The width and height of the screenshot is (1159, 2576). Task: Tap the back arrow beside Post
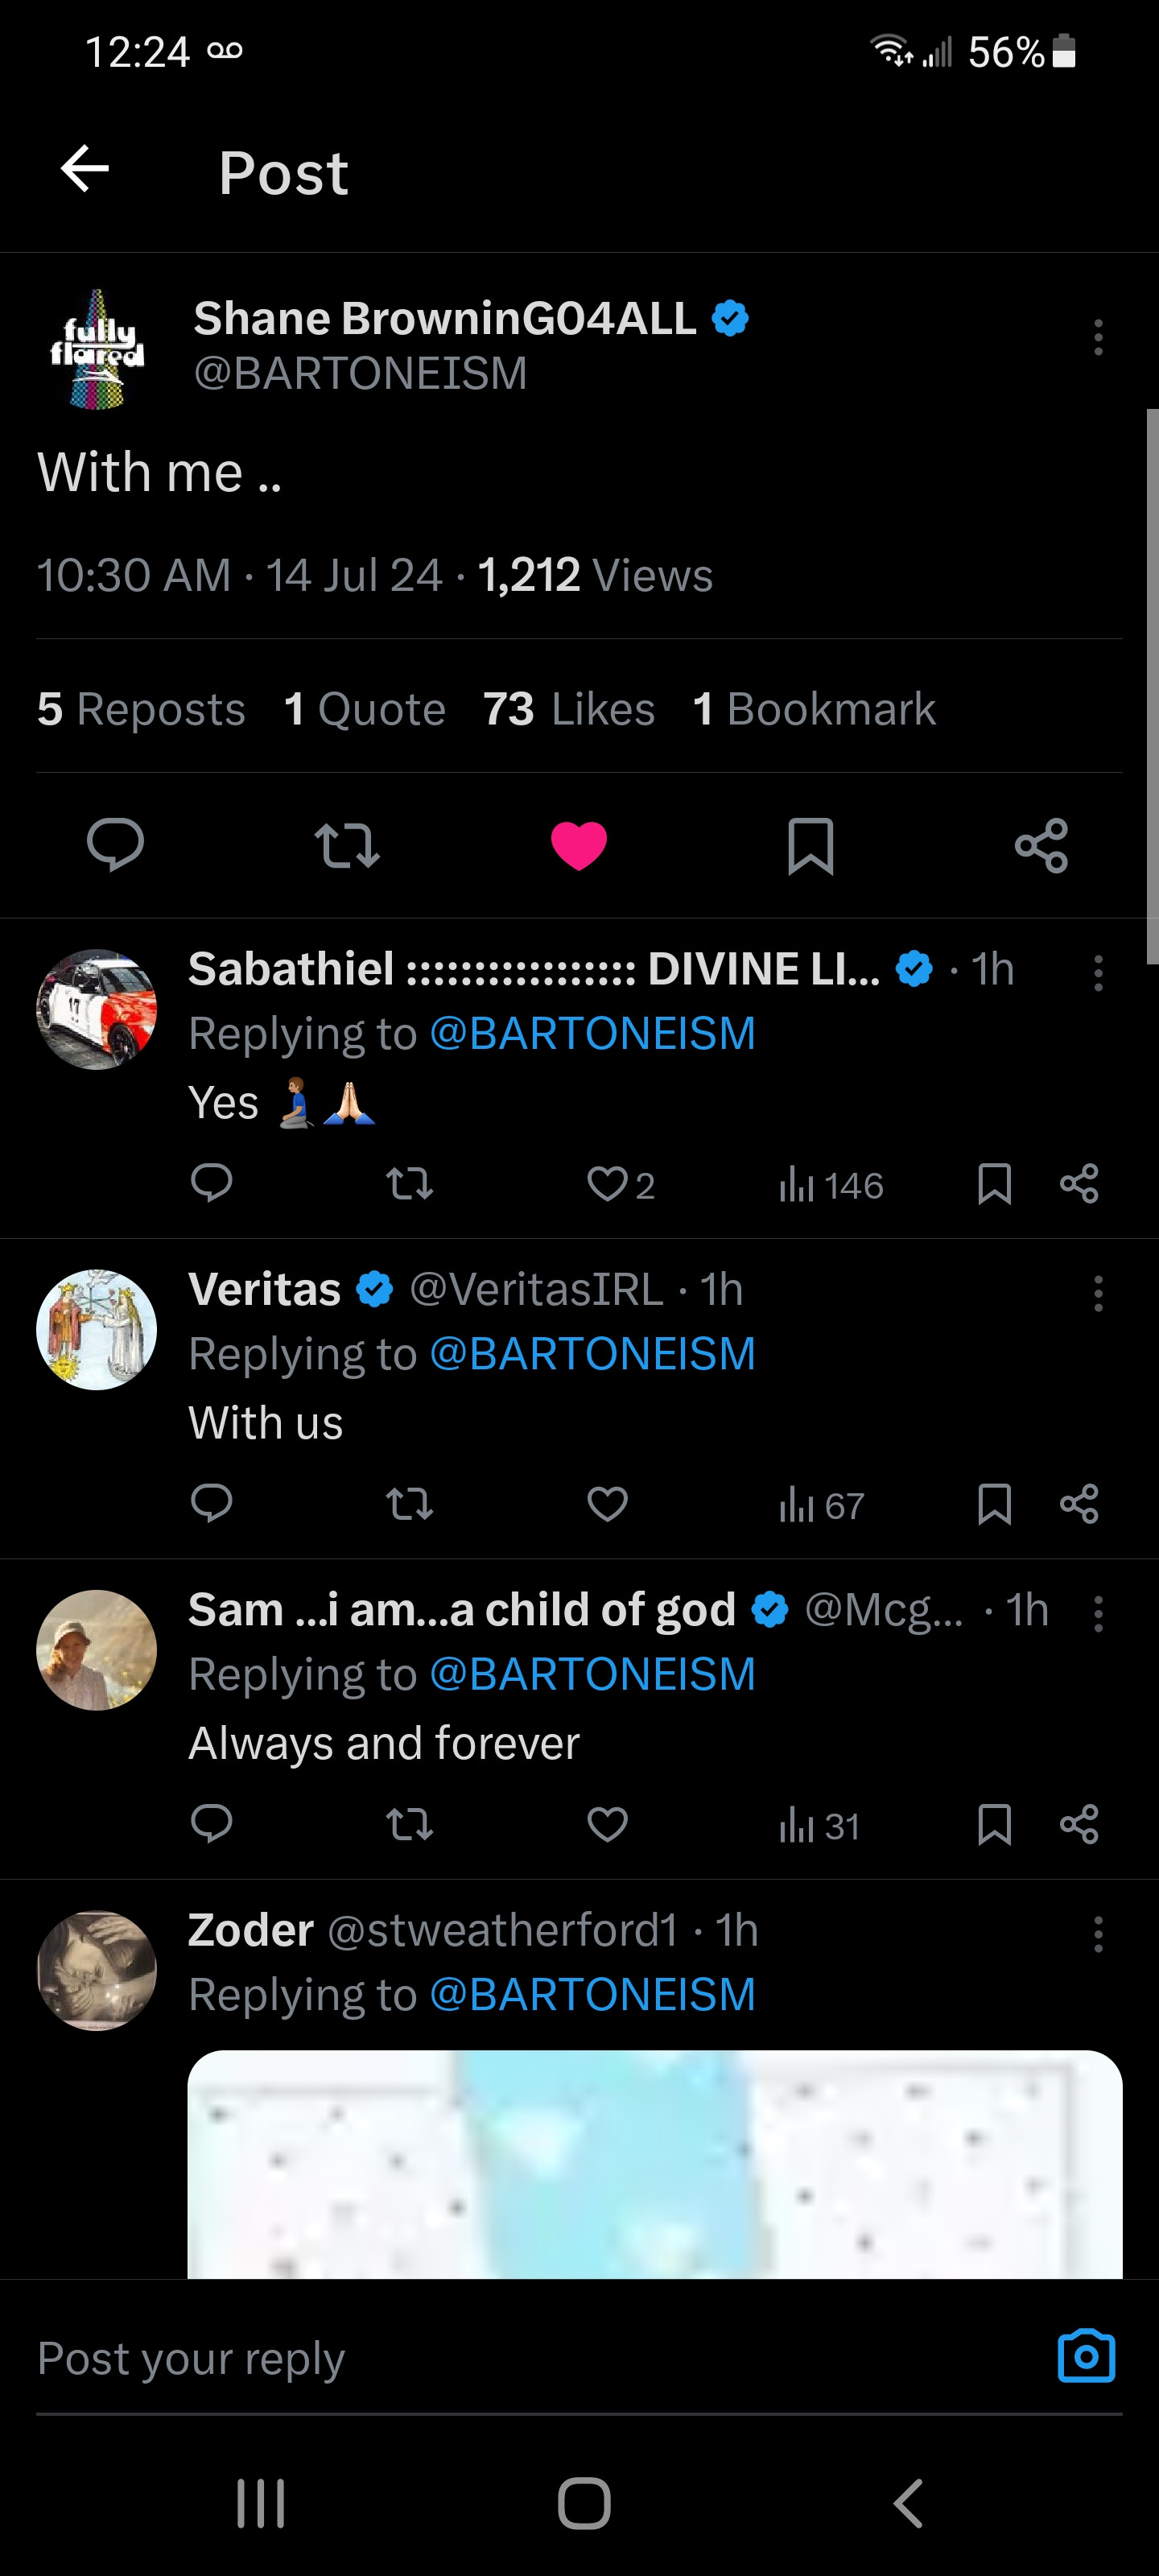tap(85, 168)
